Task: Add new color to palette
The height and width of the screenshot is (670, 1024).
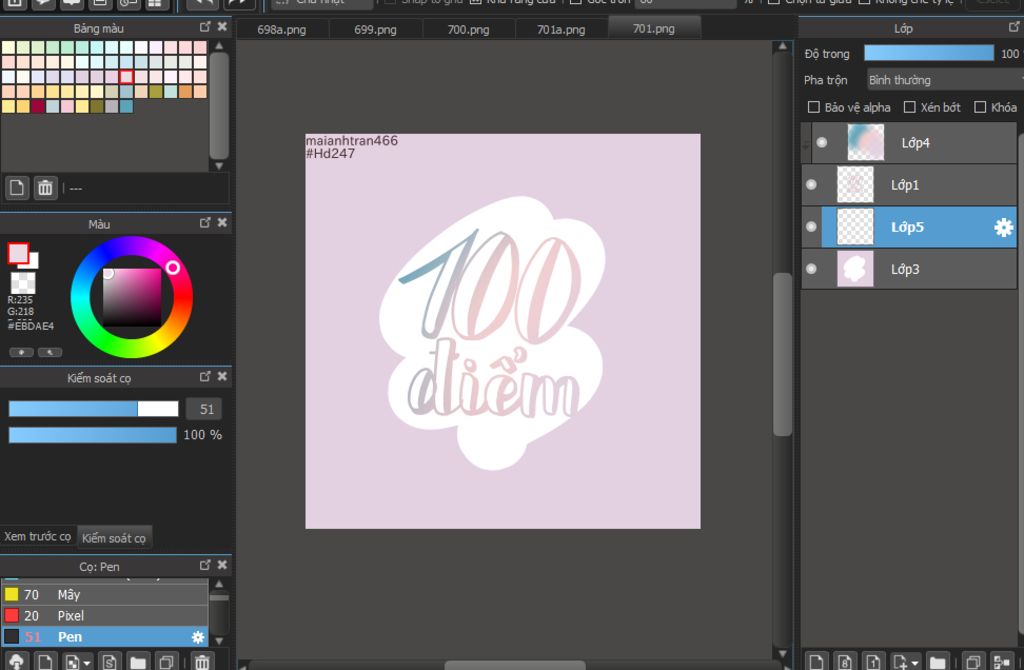Action: [x=17, y=188]
